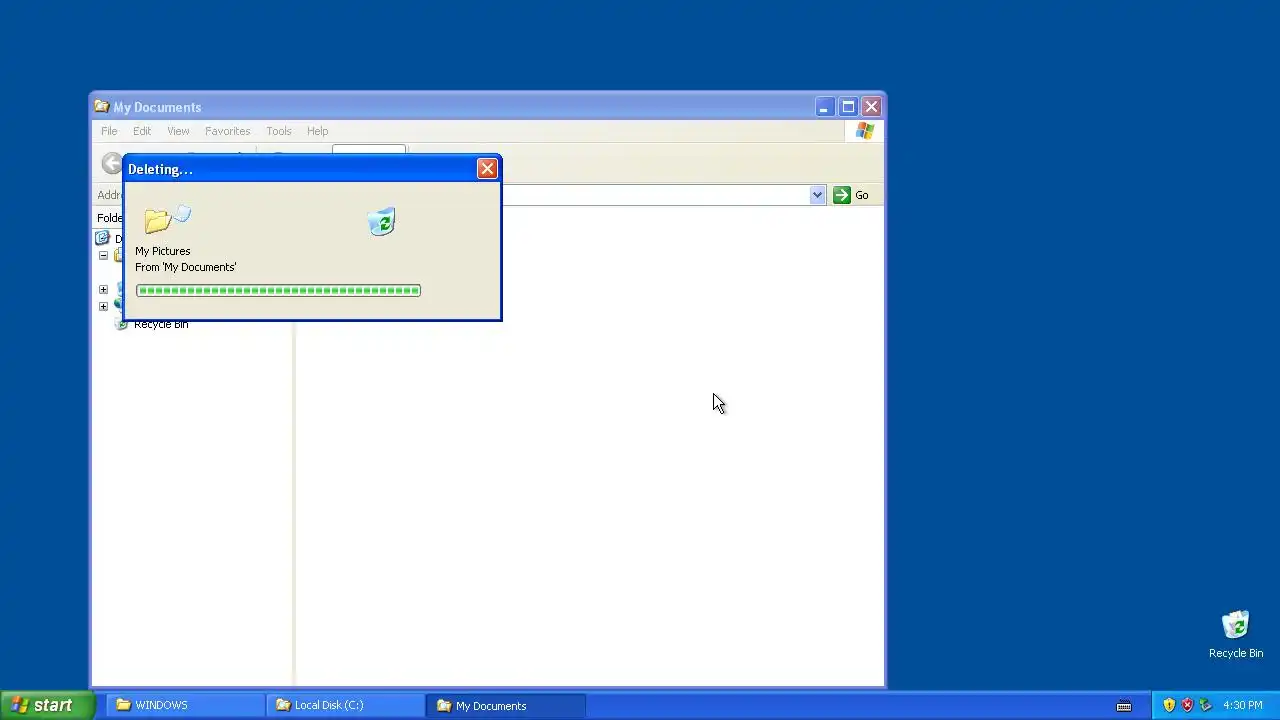Click the keyboard language bar icon in taskbar
1280x720 pixels.
coord(1124,706)
